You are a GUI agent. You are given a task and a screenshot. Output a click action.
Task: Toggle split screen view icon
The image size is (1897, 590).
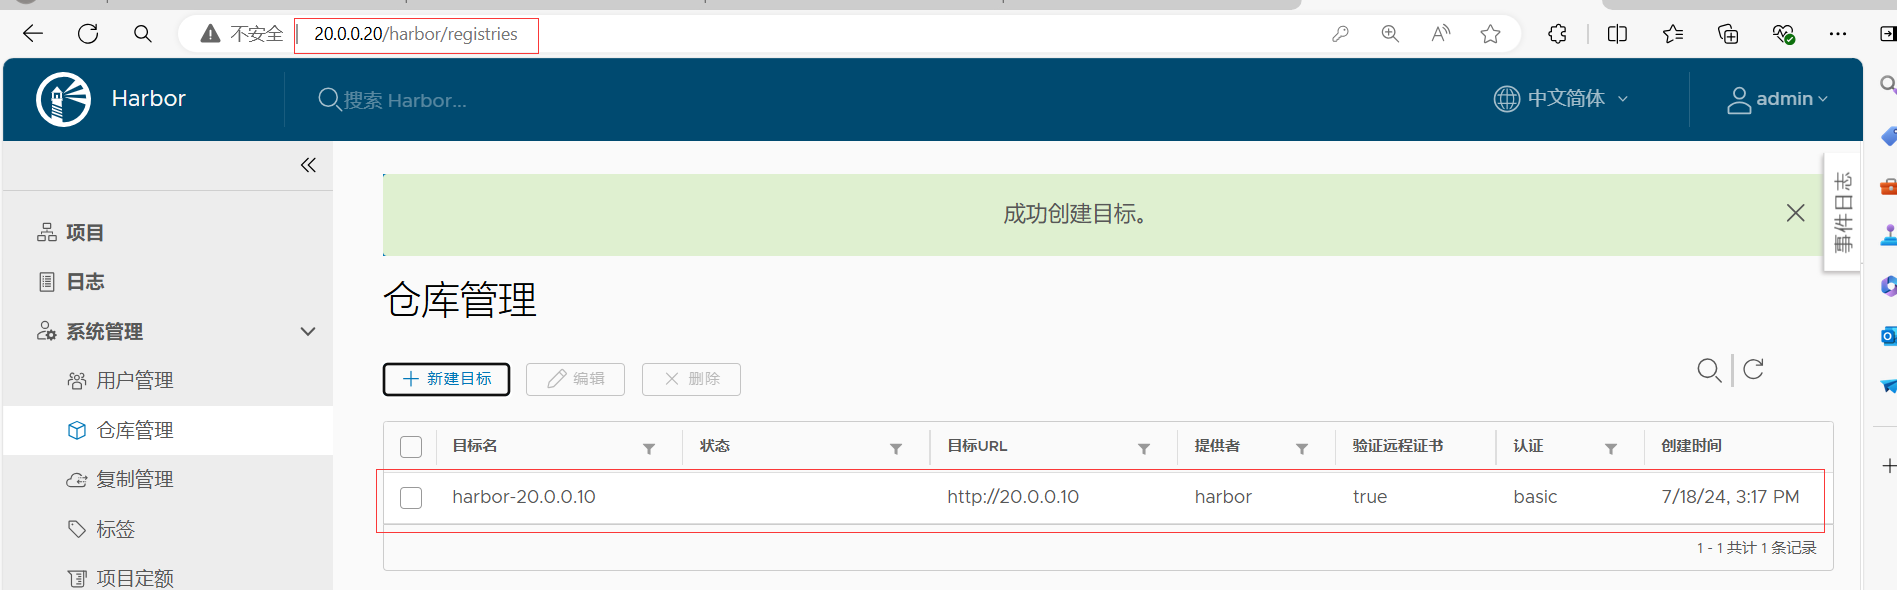(x=1617, y=34)
